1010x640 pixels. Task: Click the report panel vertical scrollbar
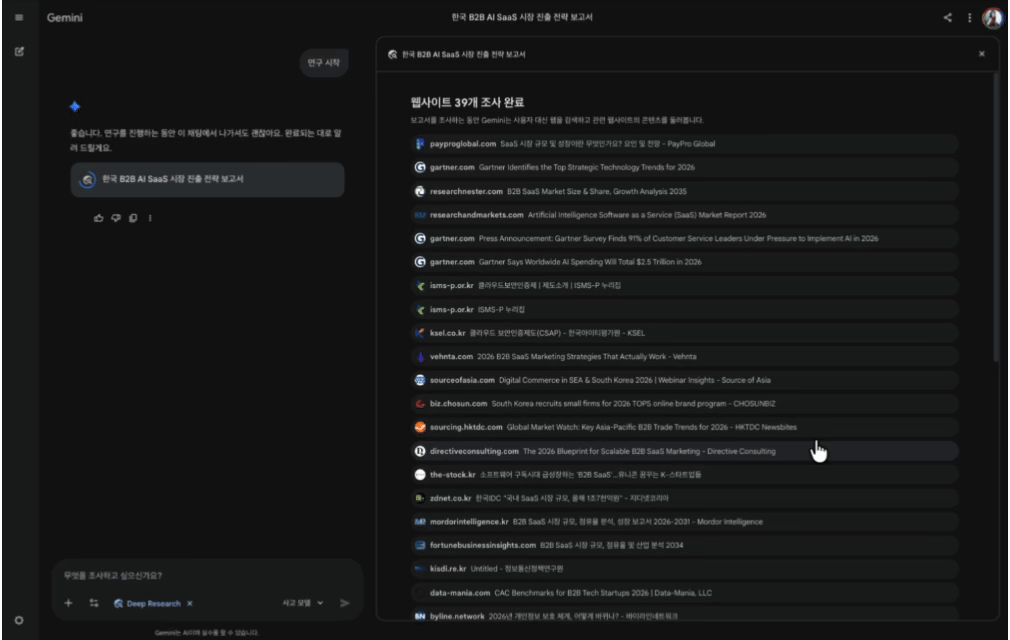click(996, 219)
